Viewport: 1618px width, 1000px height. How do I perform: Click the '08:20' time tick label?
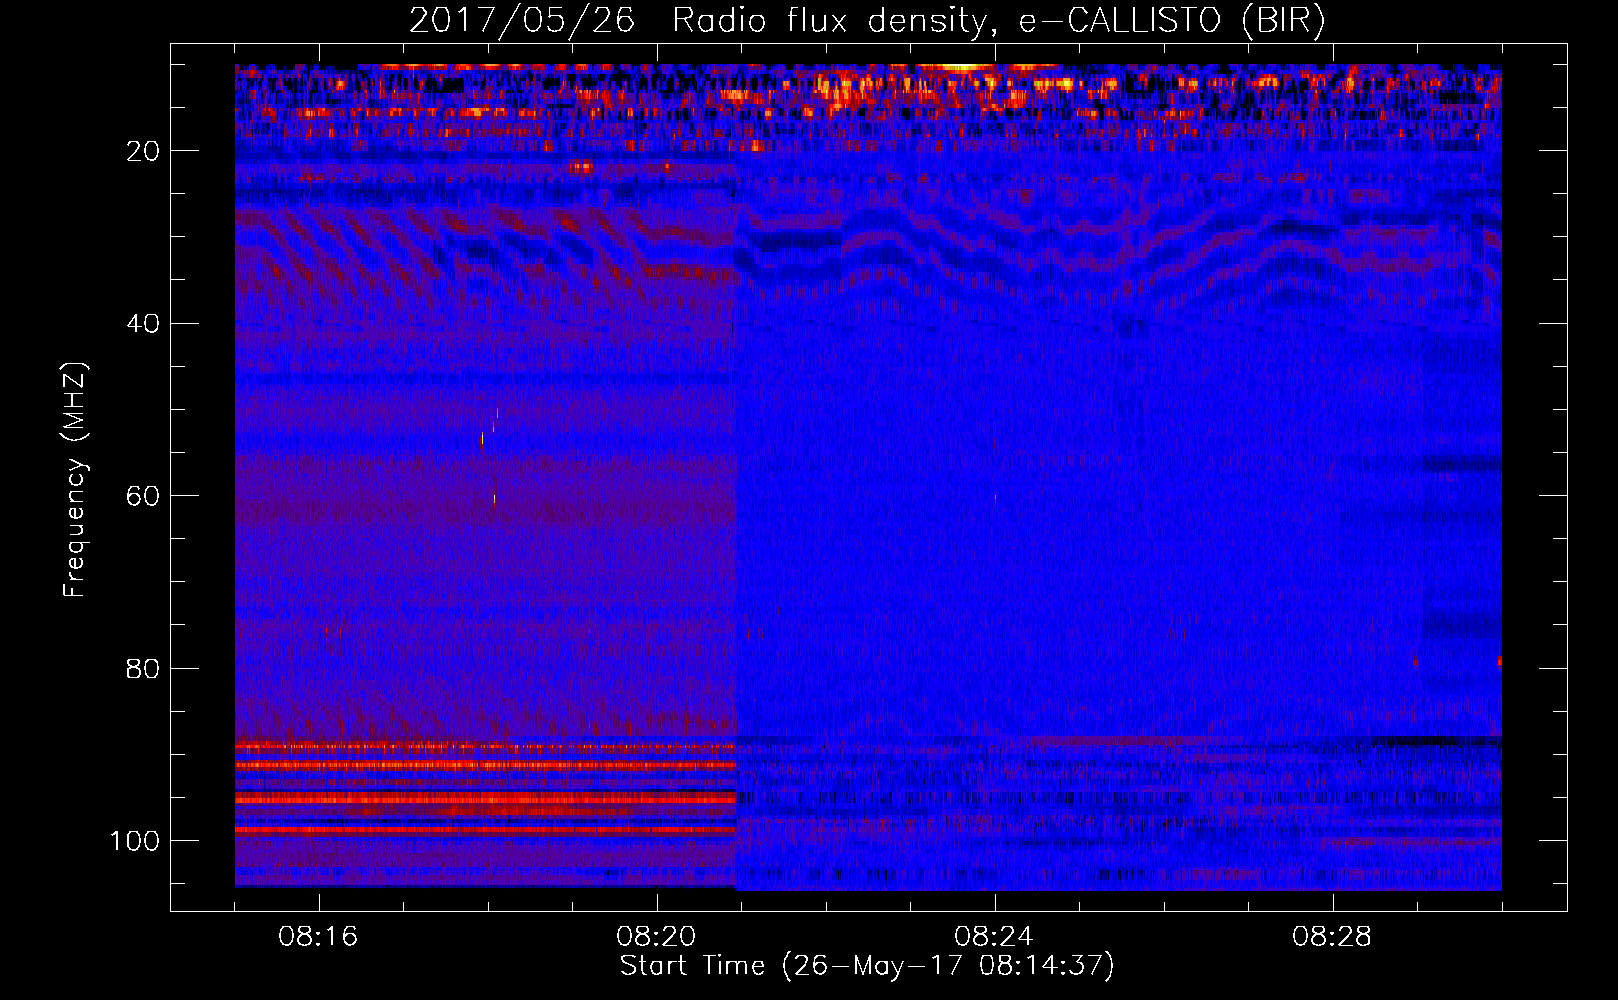[x=656, y=937]
